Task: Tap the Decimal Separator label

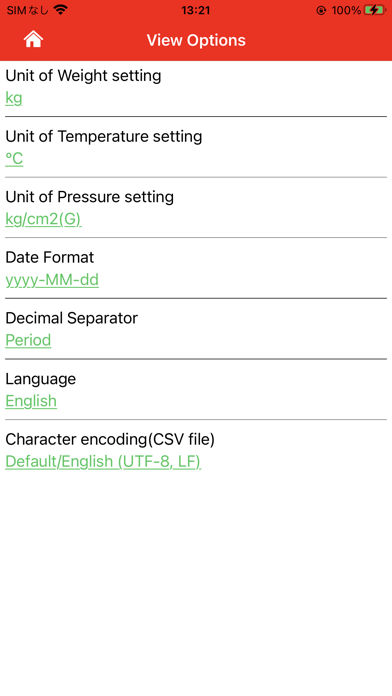Action: click(71, 318)
